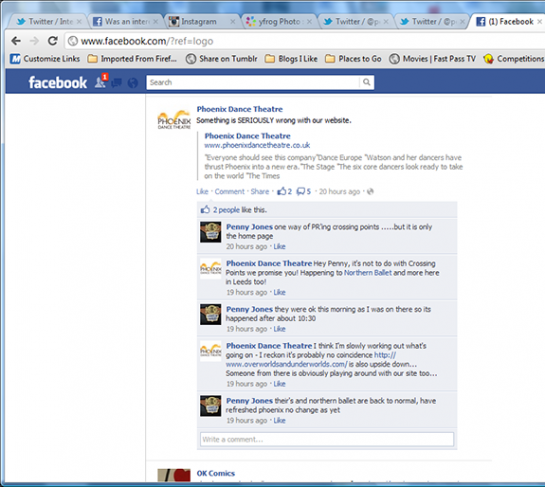Share the Phoenix Dance Theatre post
Screen dimensions: 545x487
point(260,192)
